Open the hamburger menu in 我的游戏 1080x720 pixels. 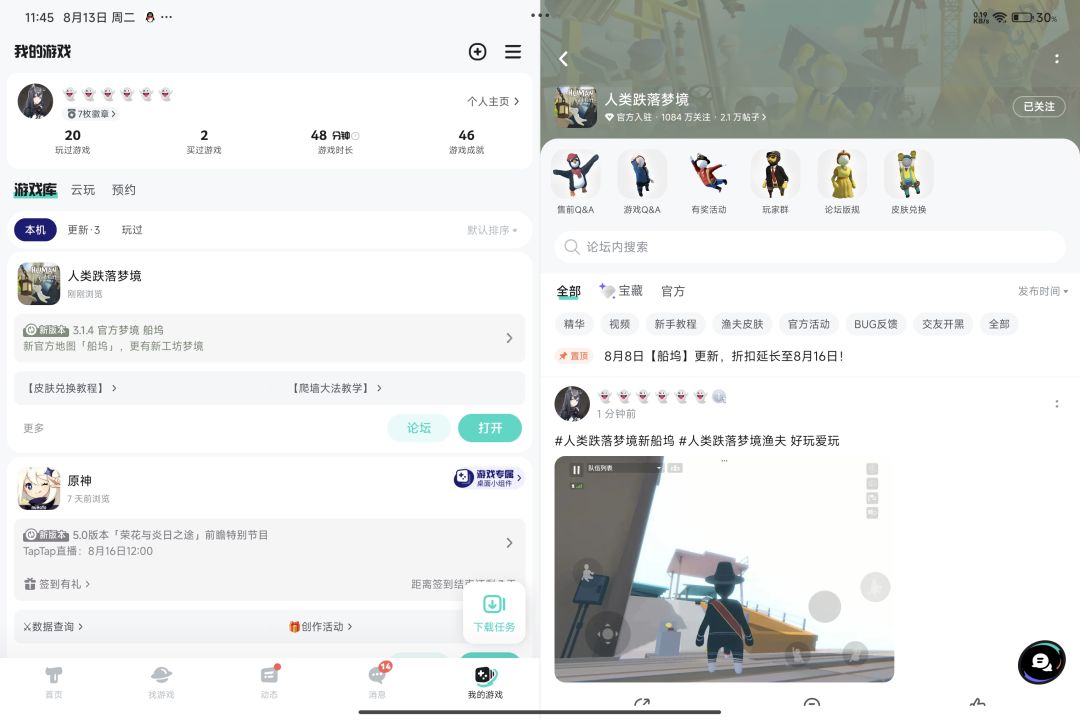512,52
